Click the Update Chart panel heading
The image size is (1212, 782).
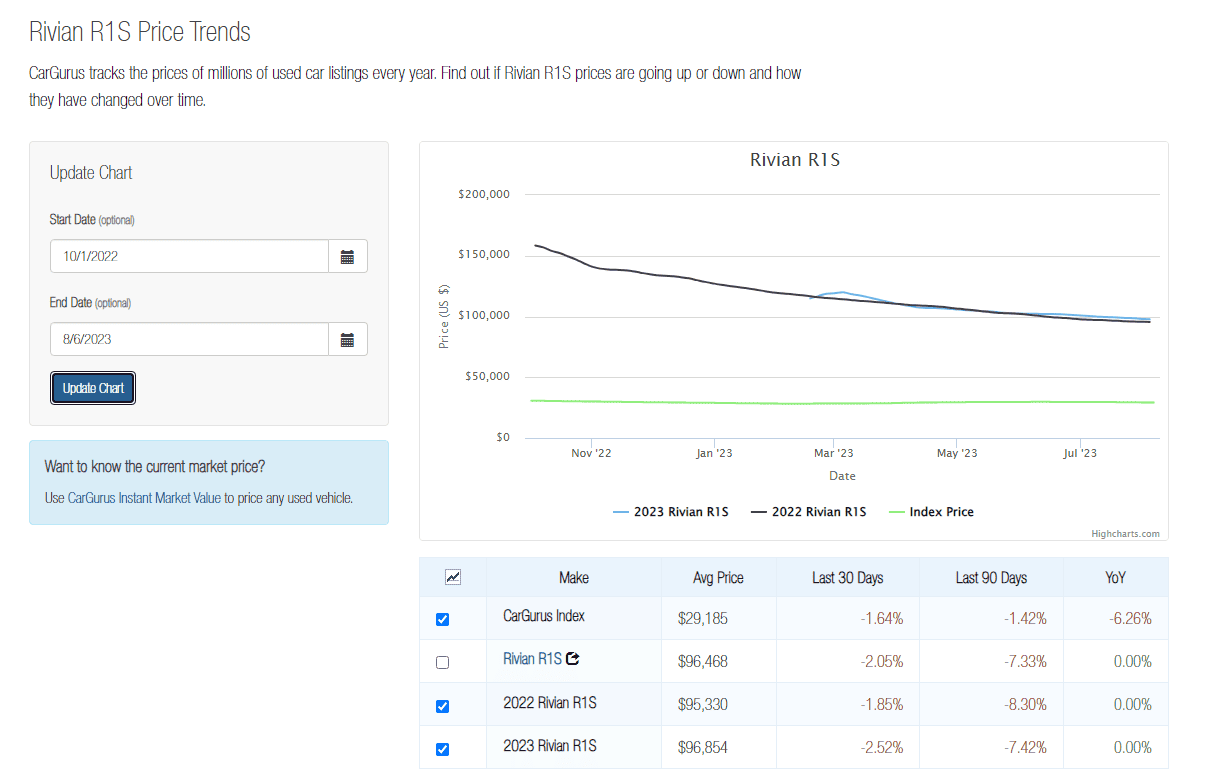click(x=91, y=173)
